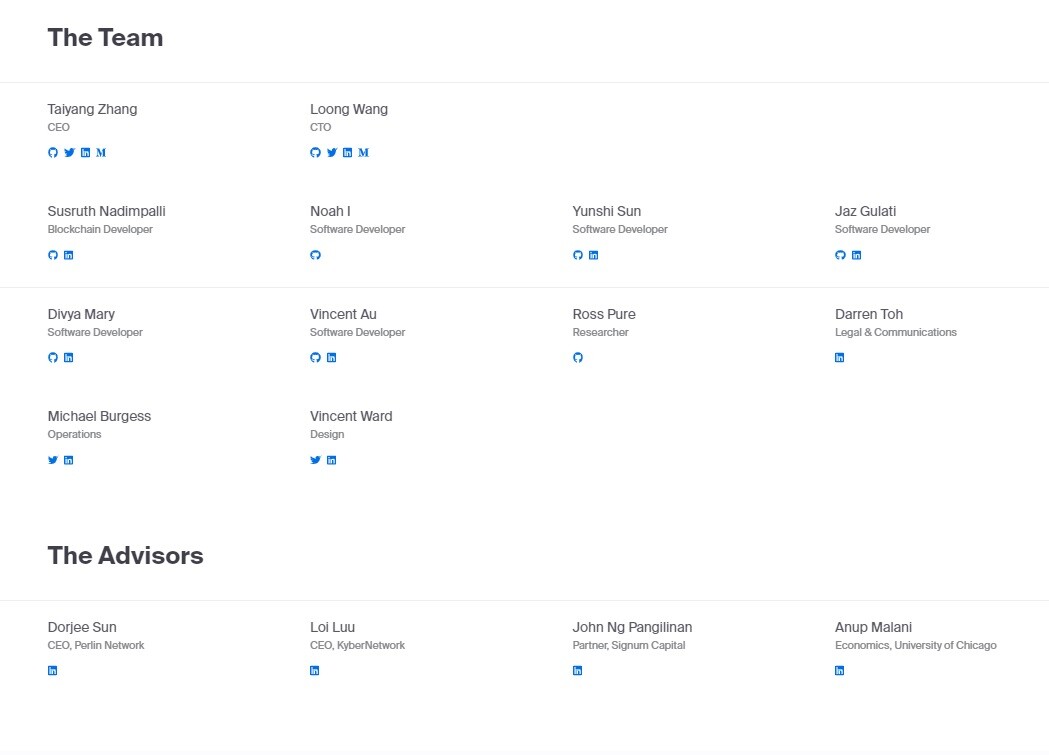This screenshot has height=755, width=1049.
Task: Open Divya Mary's GitHub icon
Action: [x=53, y=358]
